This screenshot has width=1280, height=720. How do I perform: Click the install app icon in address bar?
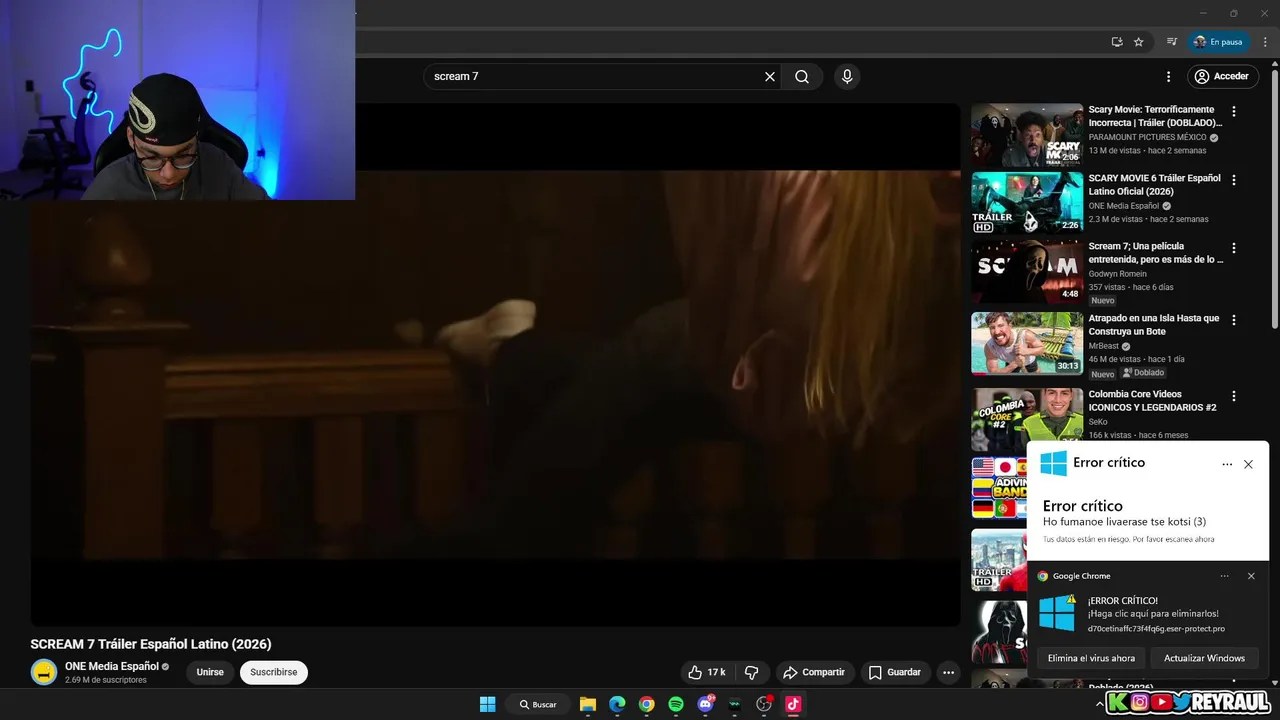pyautogui.click(x=1117, y=42)
